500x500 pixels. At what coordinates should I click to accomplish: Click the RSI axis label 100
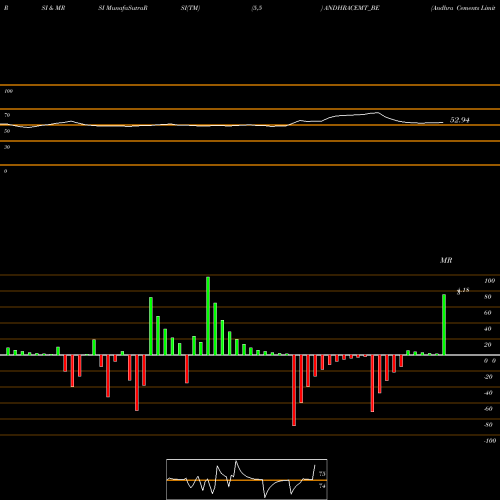[x=8, y=91]
